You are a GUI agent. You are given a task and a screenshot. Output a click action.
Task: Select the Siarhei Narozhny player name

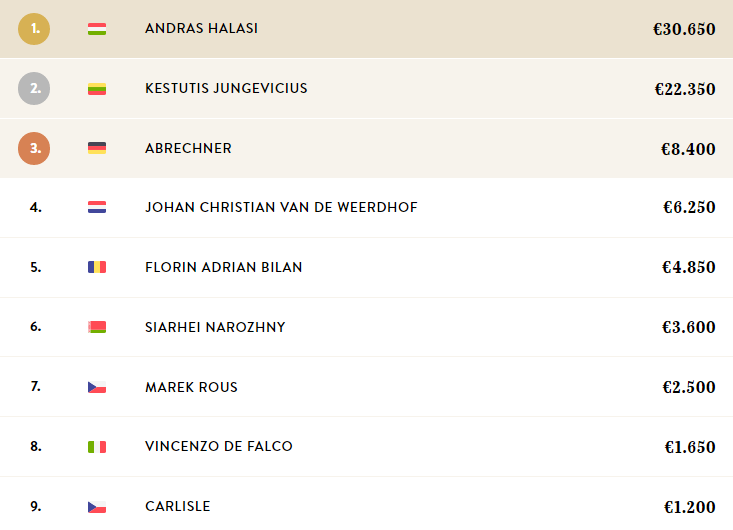click(x=215, y=327)
